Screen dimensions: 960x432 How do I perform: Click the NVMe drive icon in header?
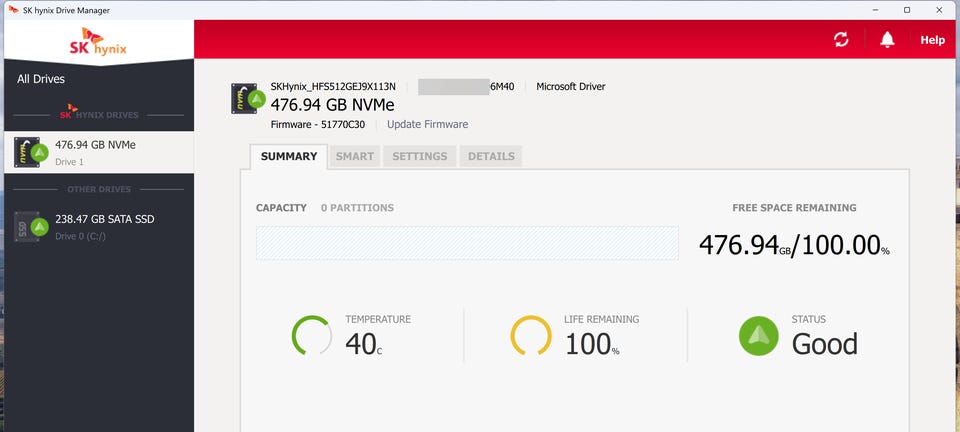(x=248, y=99)
